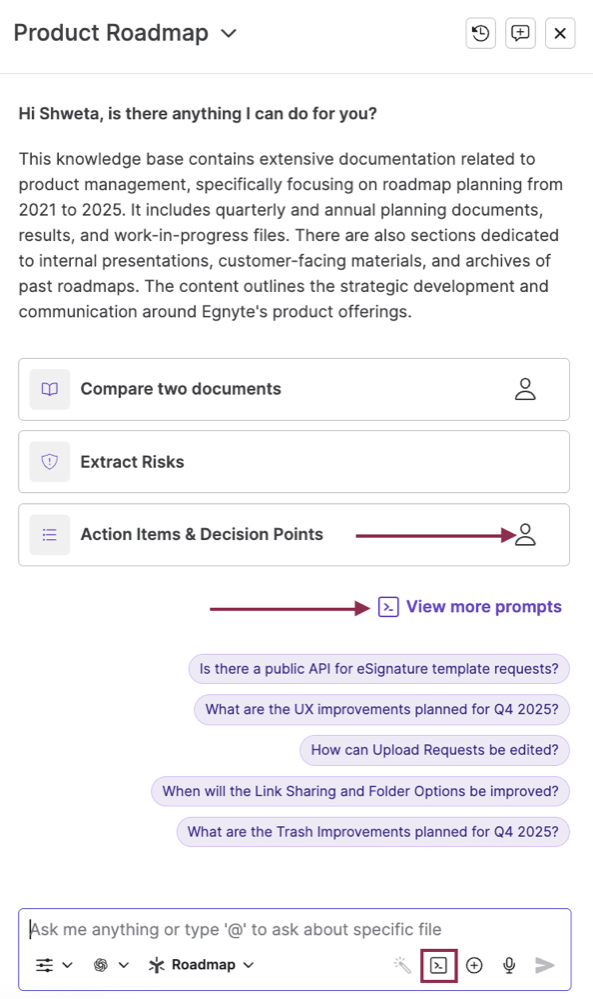
Task: Click the Extract Risks shield icon
Action: (x=49, y=461)
